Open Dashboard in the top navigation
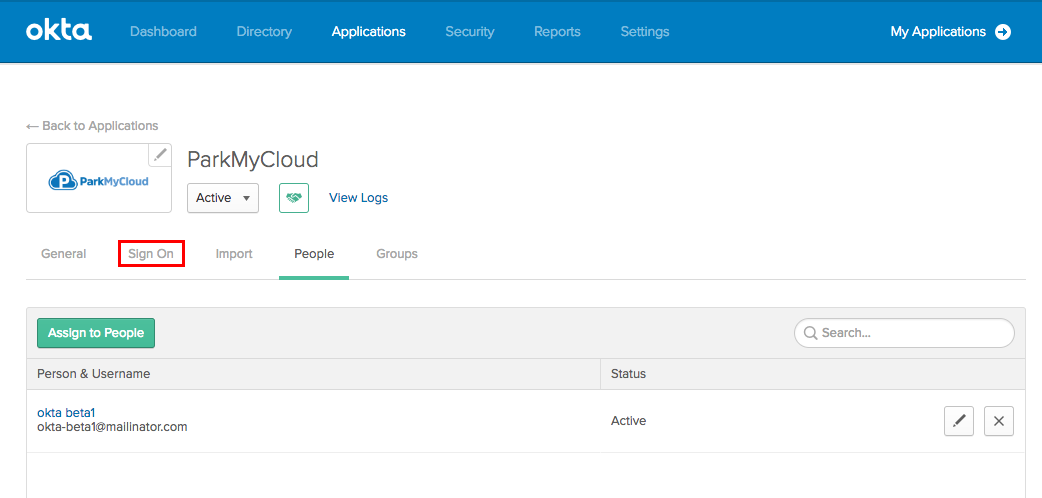The height and width of the screenshot is (498, 1042). 163,32
